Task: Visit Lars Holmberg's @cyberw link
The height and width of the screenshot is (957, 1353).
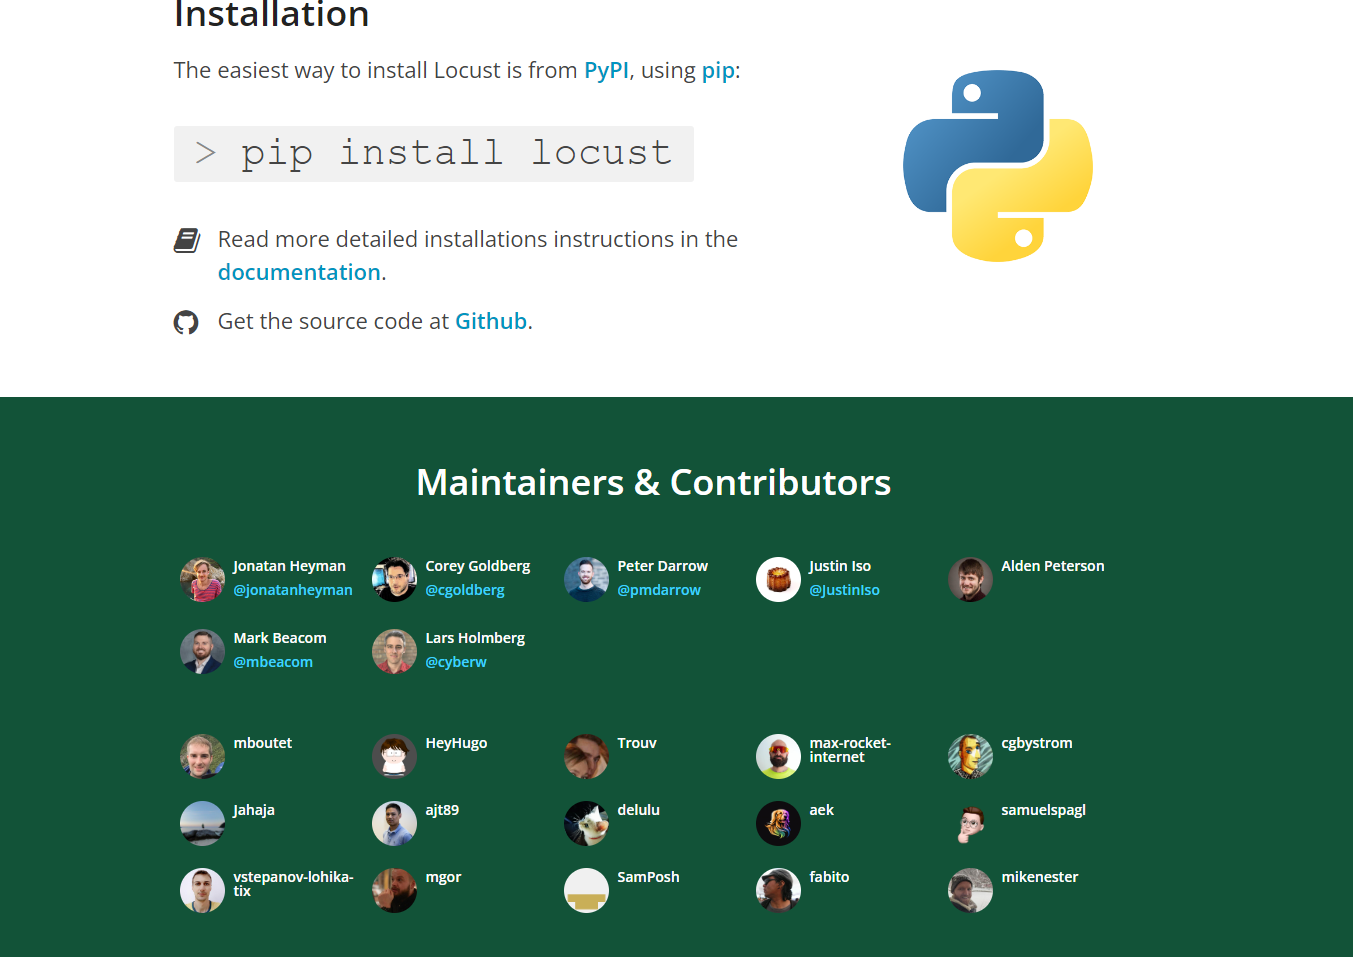Action: (456, 662)
